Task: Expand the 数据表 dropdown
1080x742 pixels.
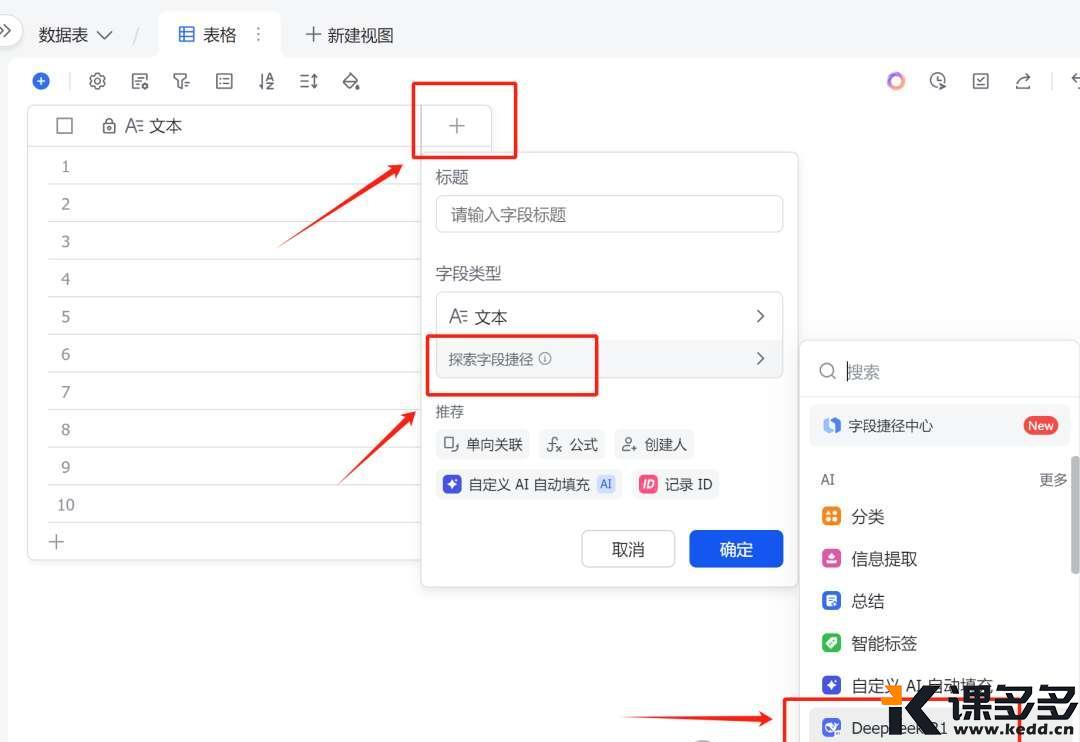Action: click(75, 35)
